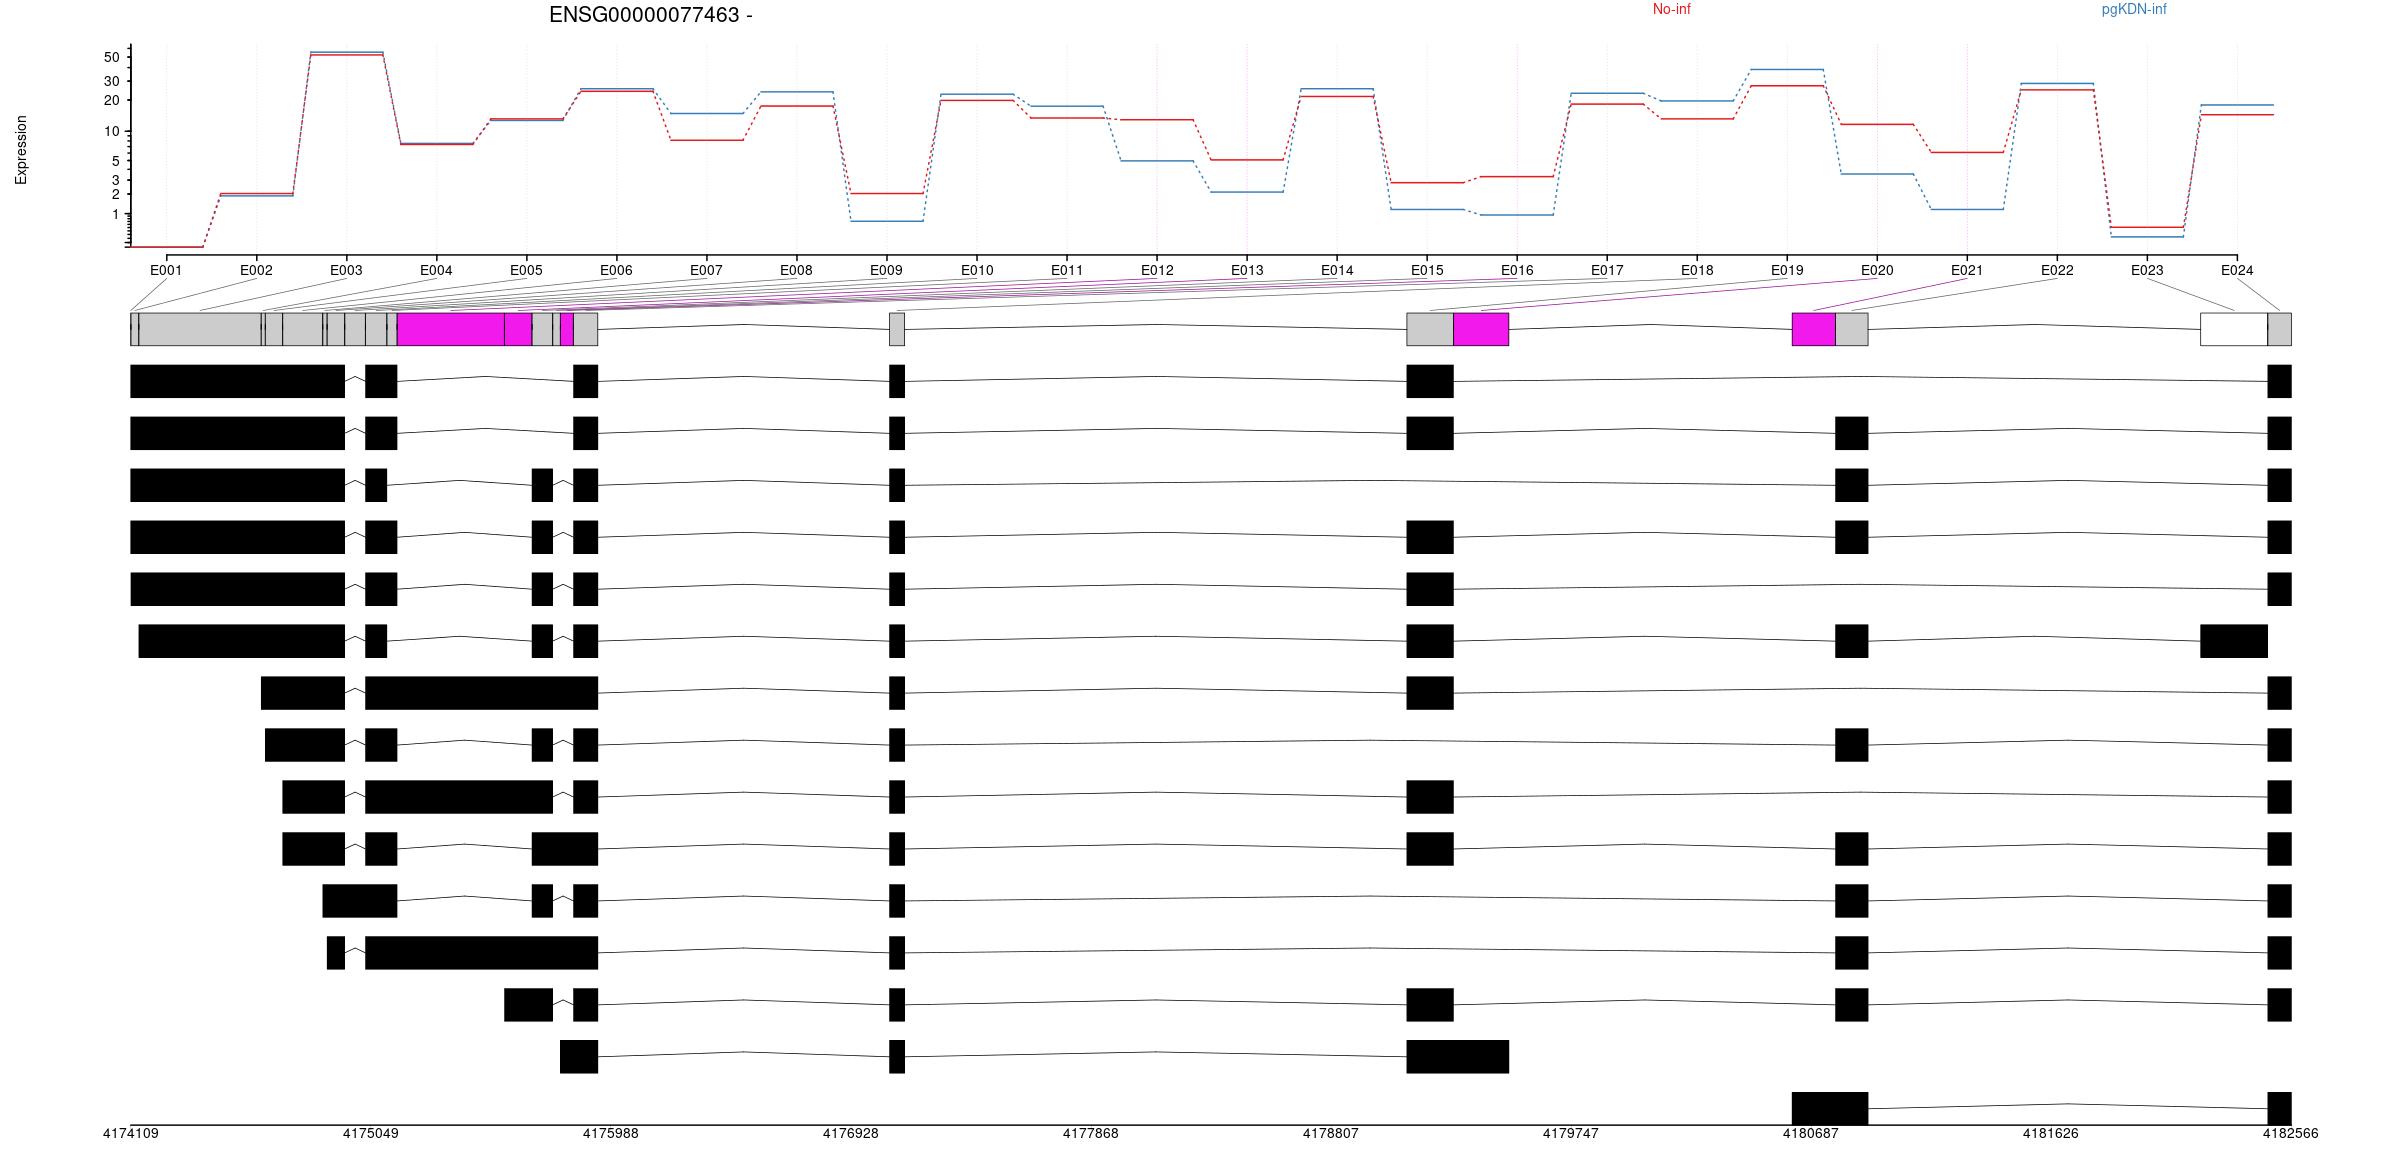2400x1150 pixels.
Task: Click exon label E005
Action: (x=526, y=270)
